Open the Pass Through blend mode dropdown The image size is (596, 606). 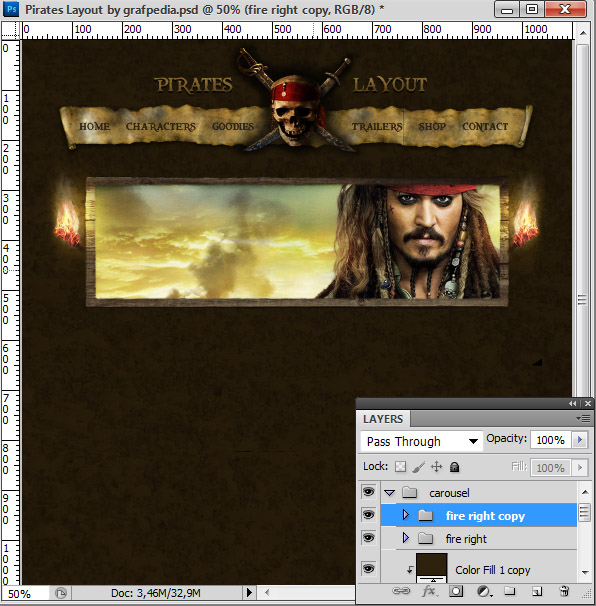[422, 441]
